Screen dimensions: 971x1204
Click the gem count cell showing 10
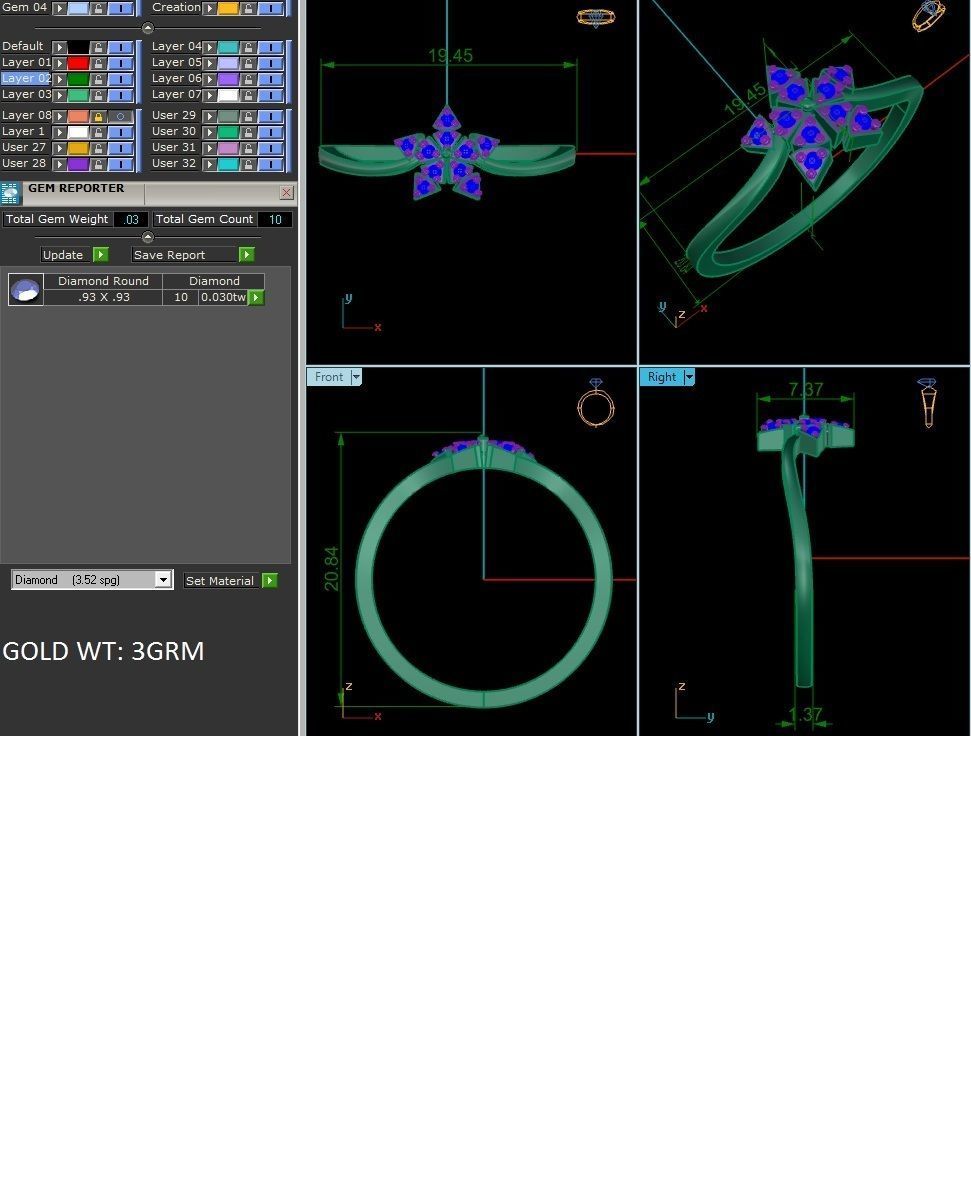coord(180,297)
